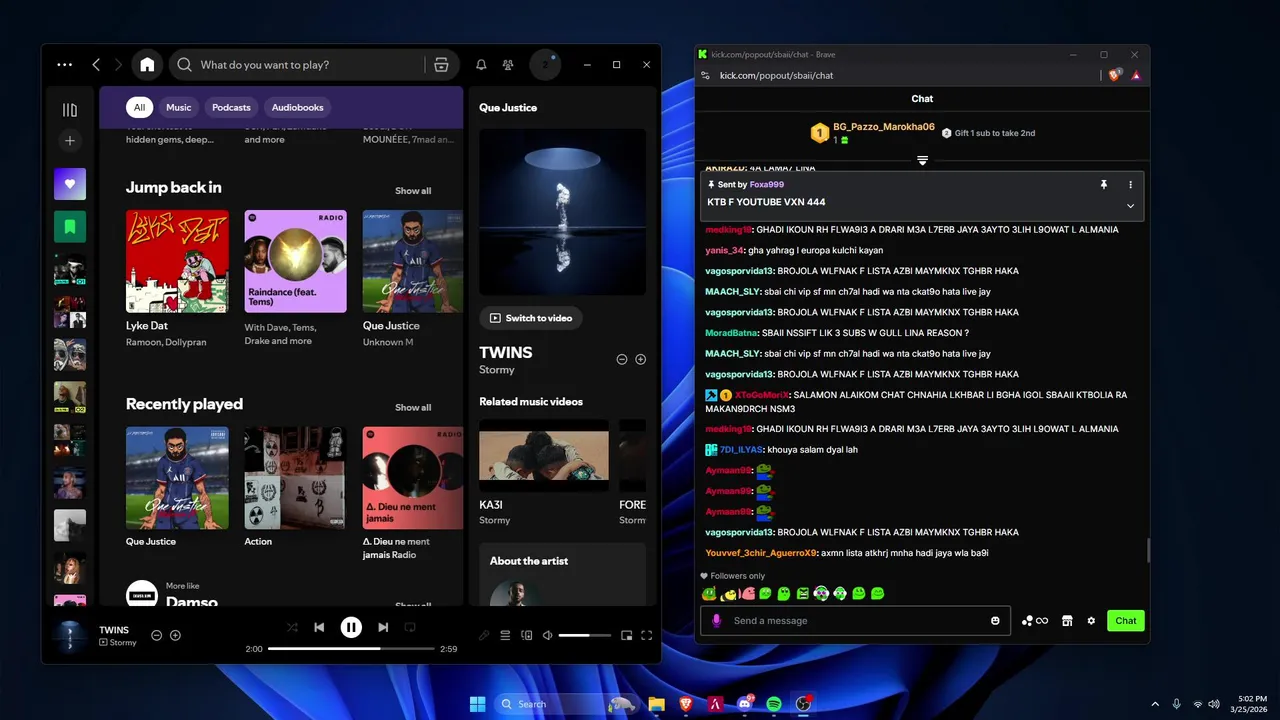Image resolution: width=1280 pixels, height=720 pixels.
Task: Show hidden system tray icons
Action: pos(1155,704)
